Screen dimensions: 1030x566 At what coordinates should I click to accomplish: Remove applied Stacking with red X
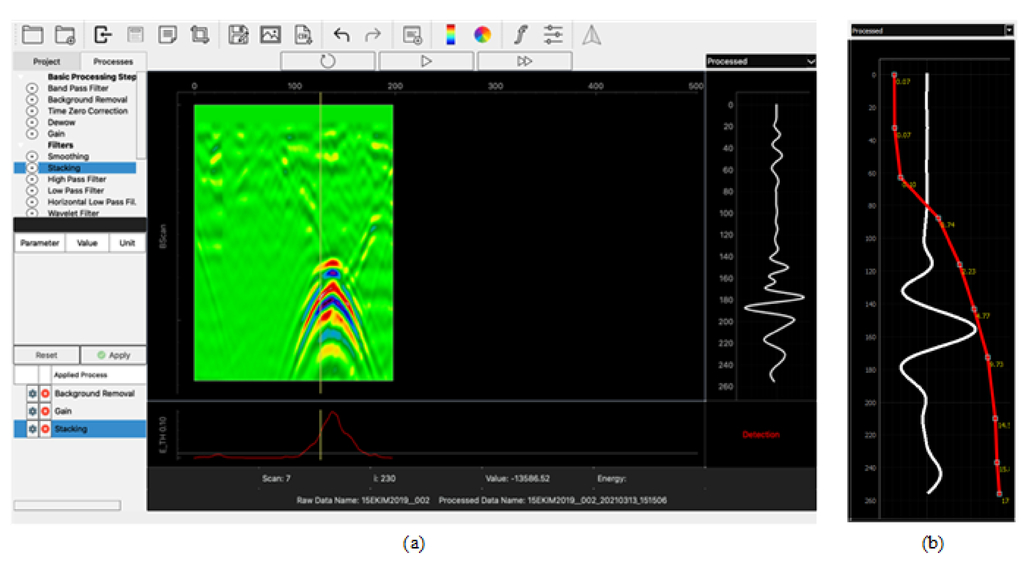pos(45,429)
